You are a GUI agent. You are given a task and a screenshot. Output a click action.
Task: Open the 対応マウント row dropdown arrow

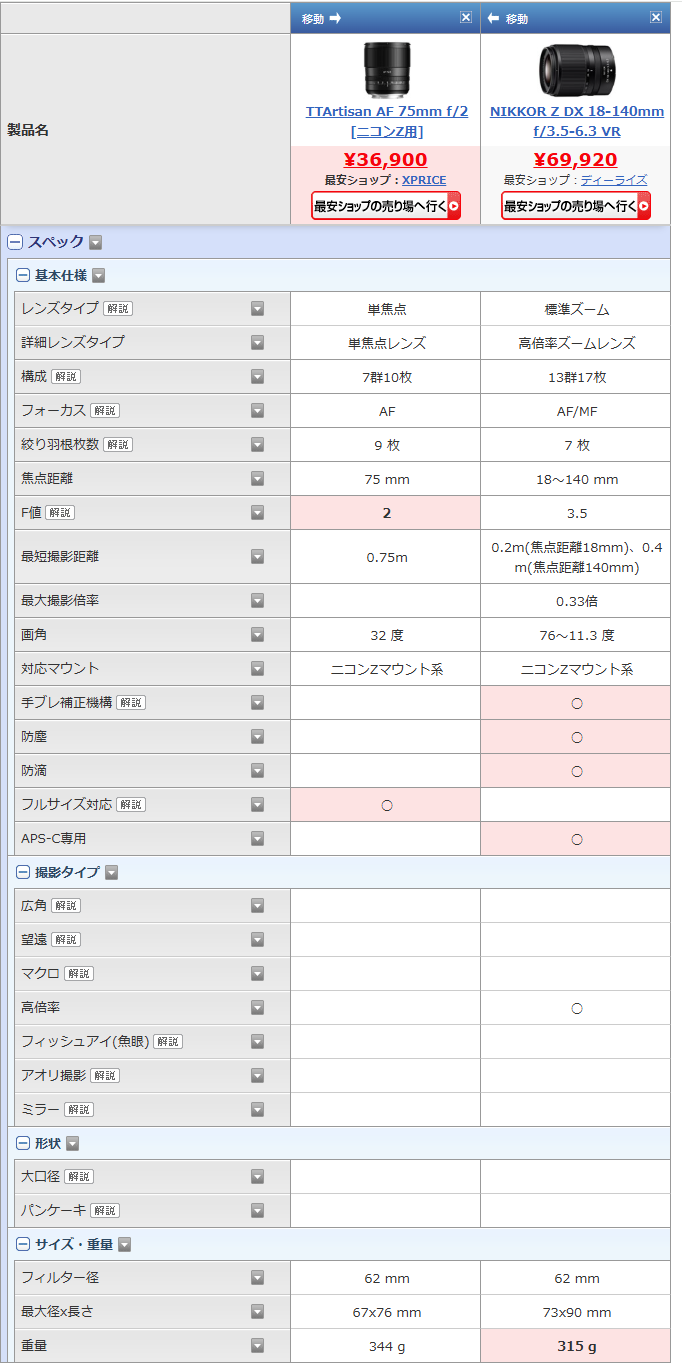coord(257,669)
